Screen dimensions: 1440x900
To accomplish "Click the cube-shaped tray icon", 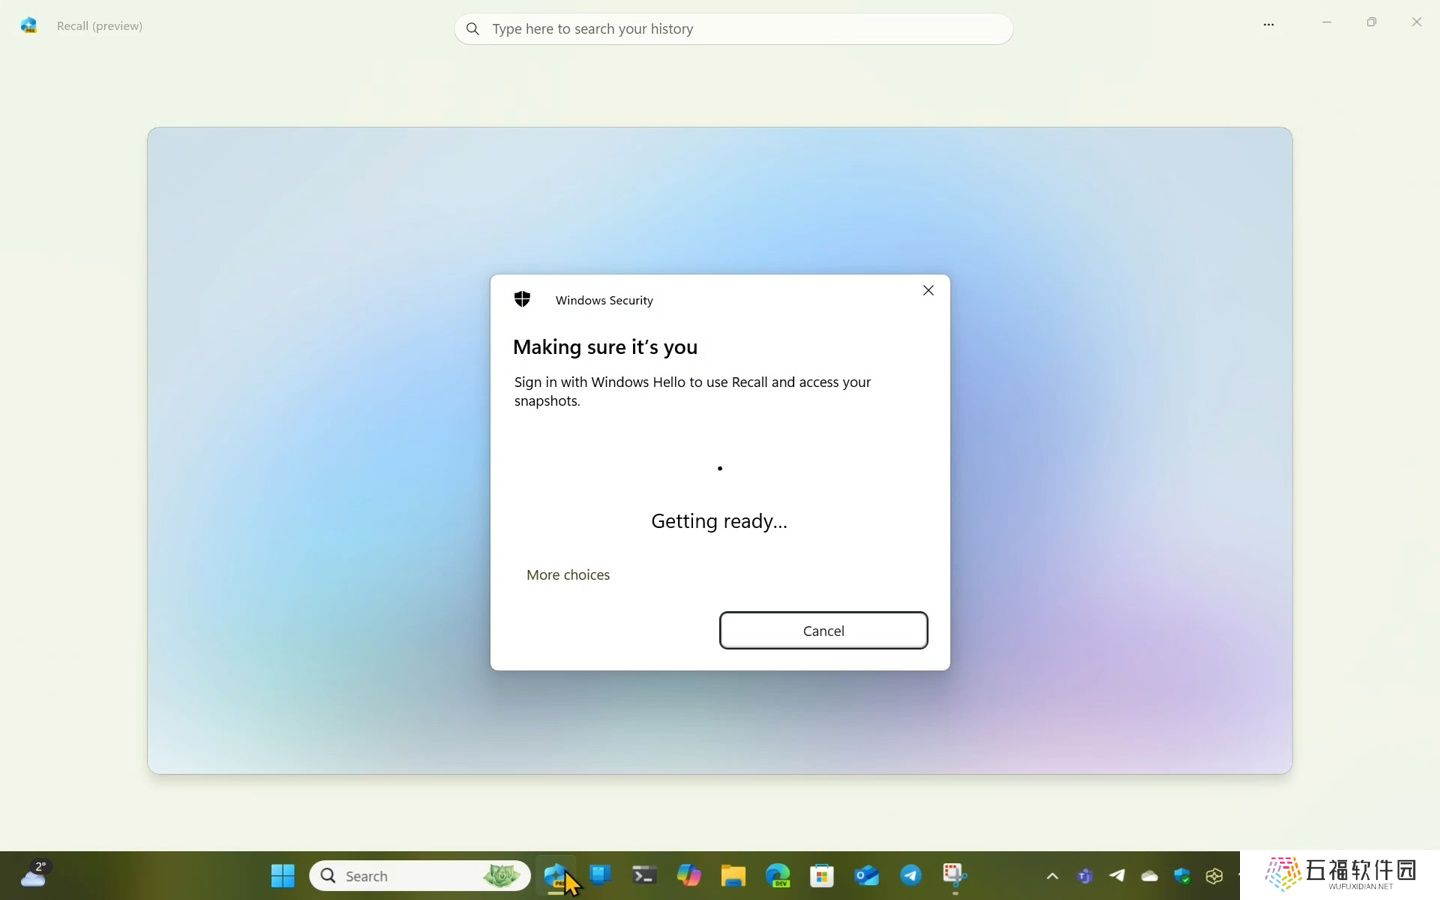I will pos(1214,876).
